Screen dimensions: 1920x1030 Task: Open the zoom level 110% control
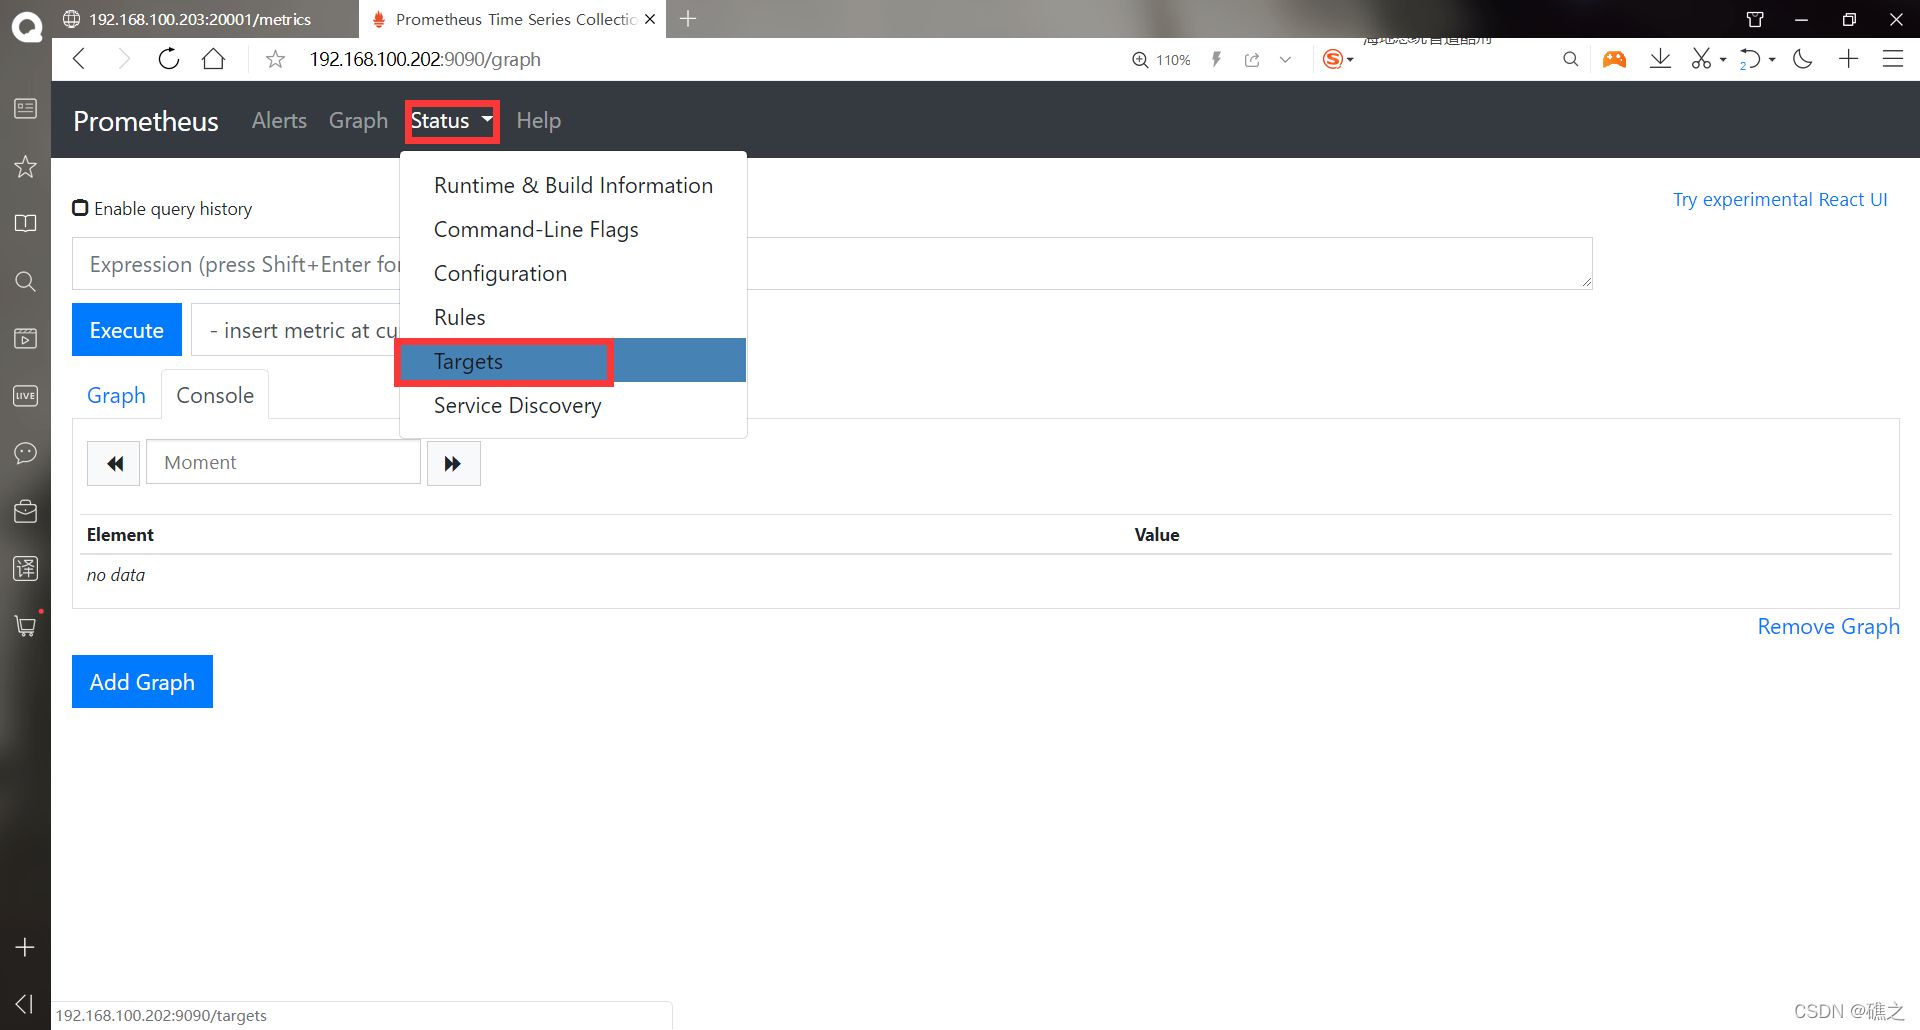(x=1161, y=60)
